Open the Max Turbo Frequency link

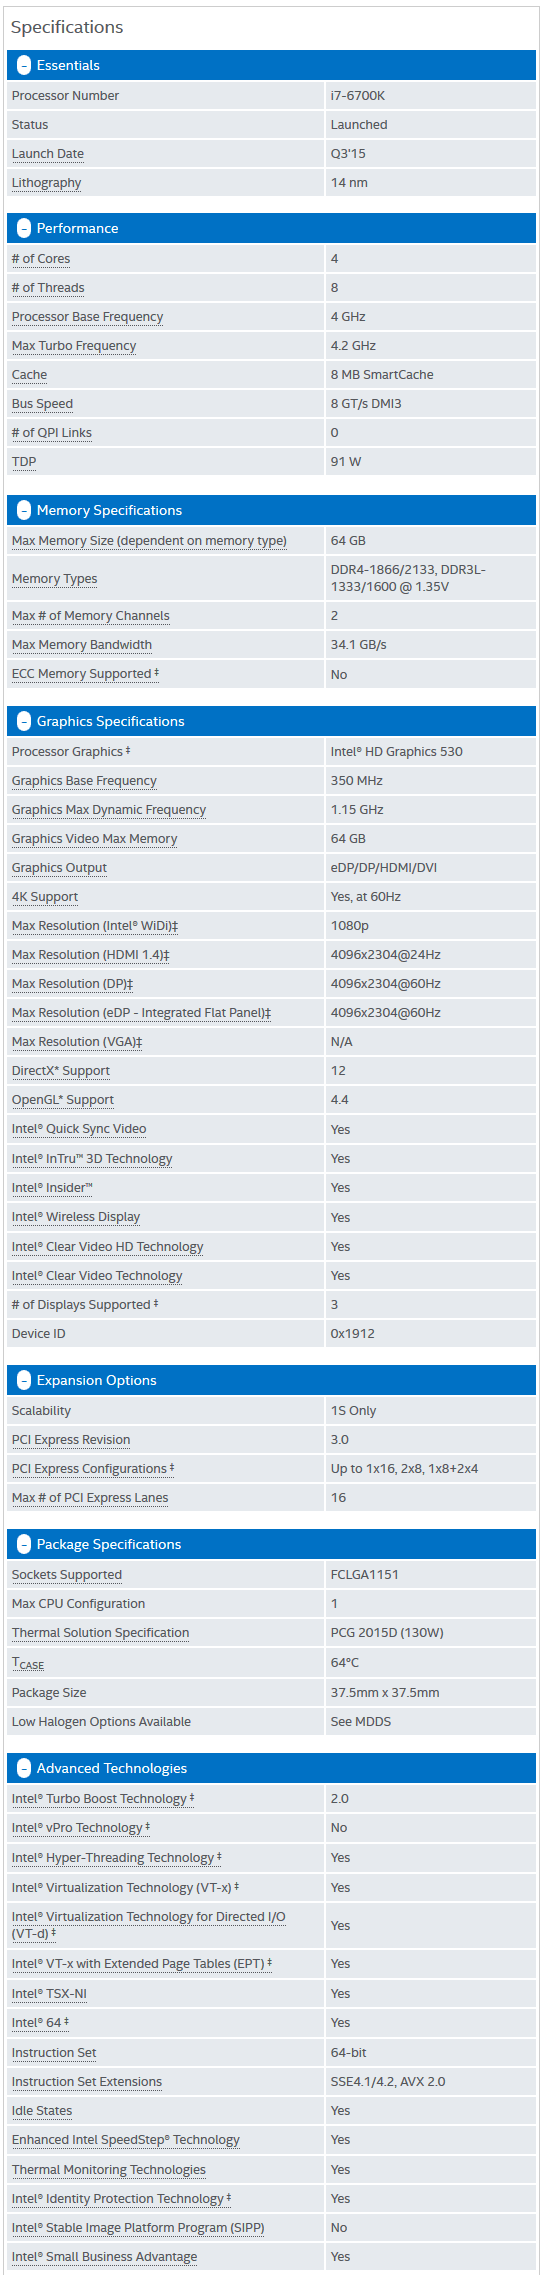74,346
